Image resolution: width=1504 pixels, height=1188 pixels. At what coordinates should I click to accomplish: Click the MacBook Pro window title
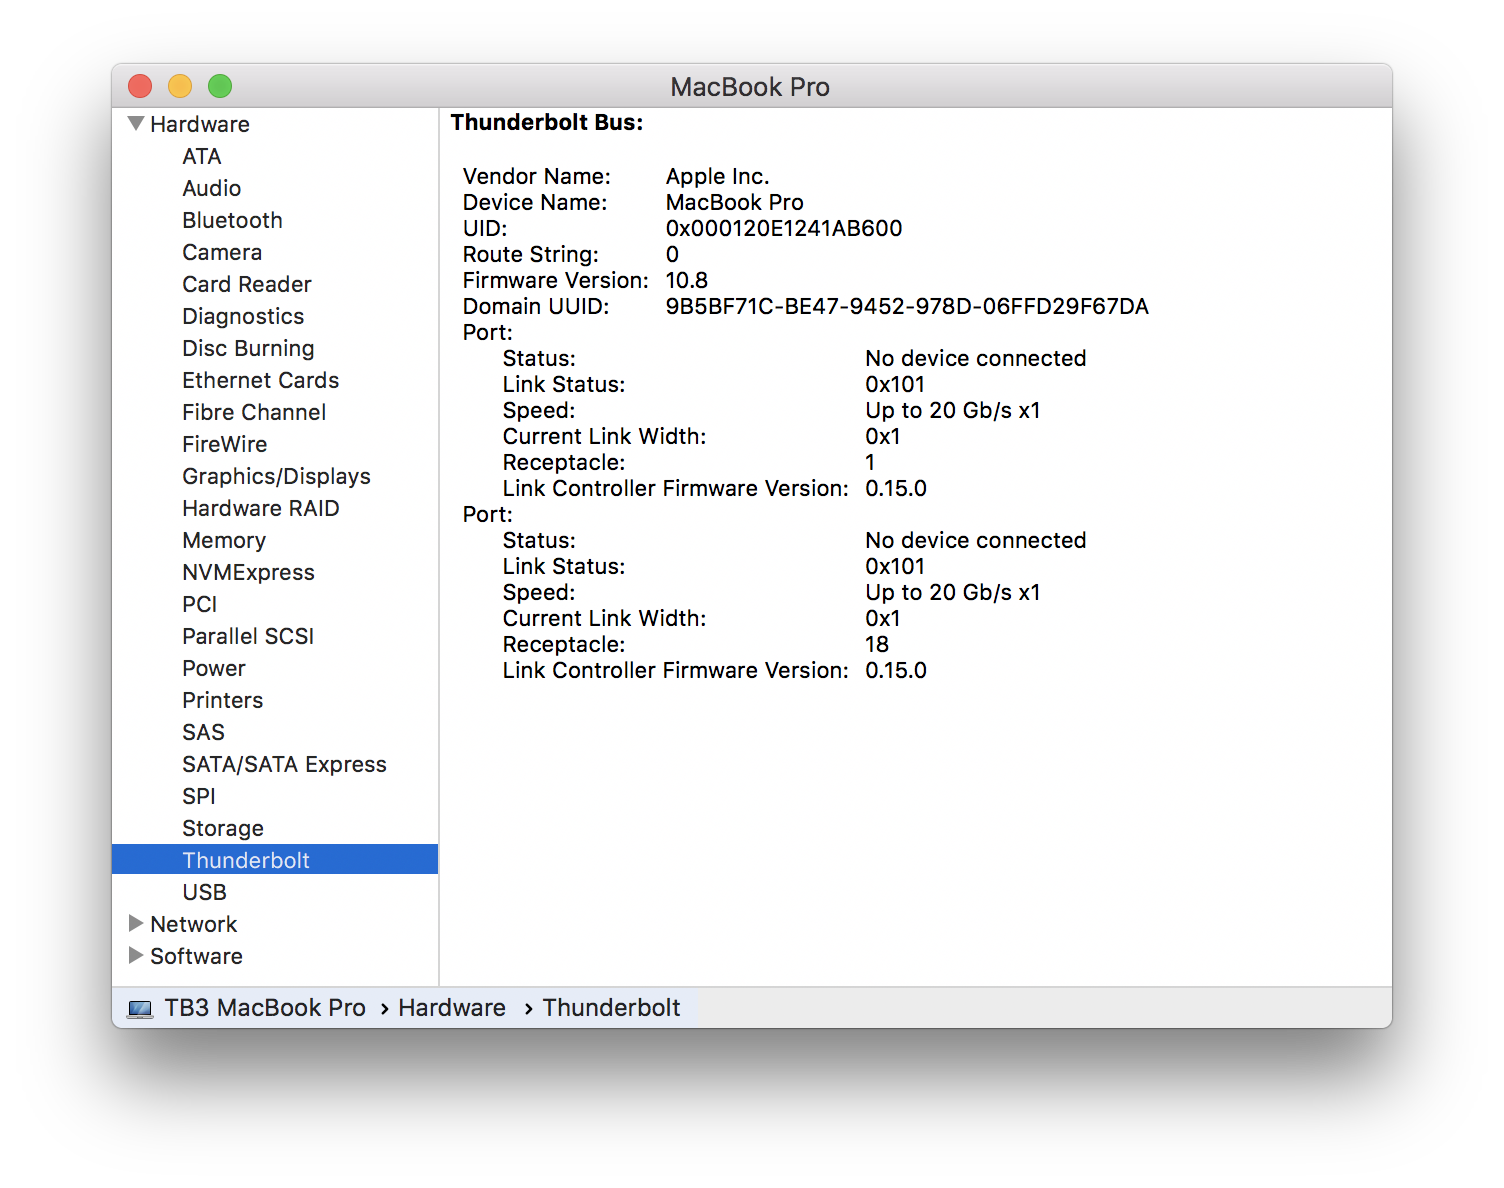tap(750, 87)
